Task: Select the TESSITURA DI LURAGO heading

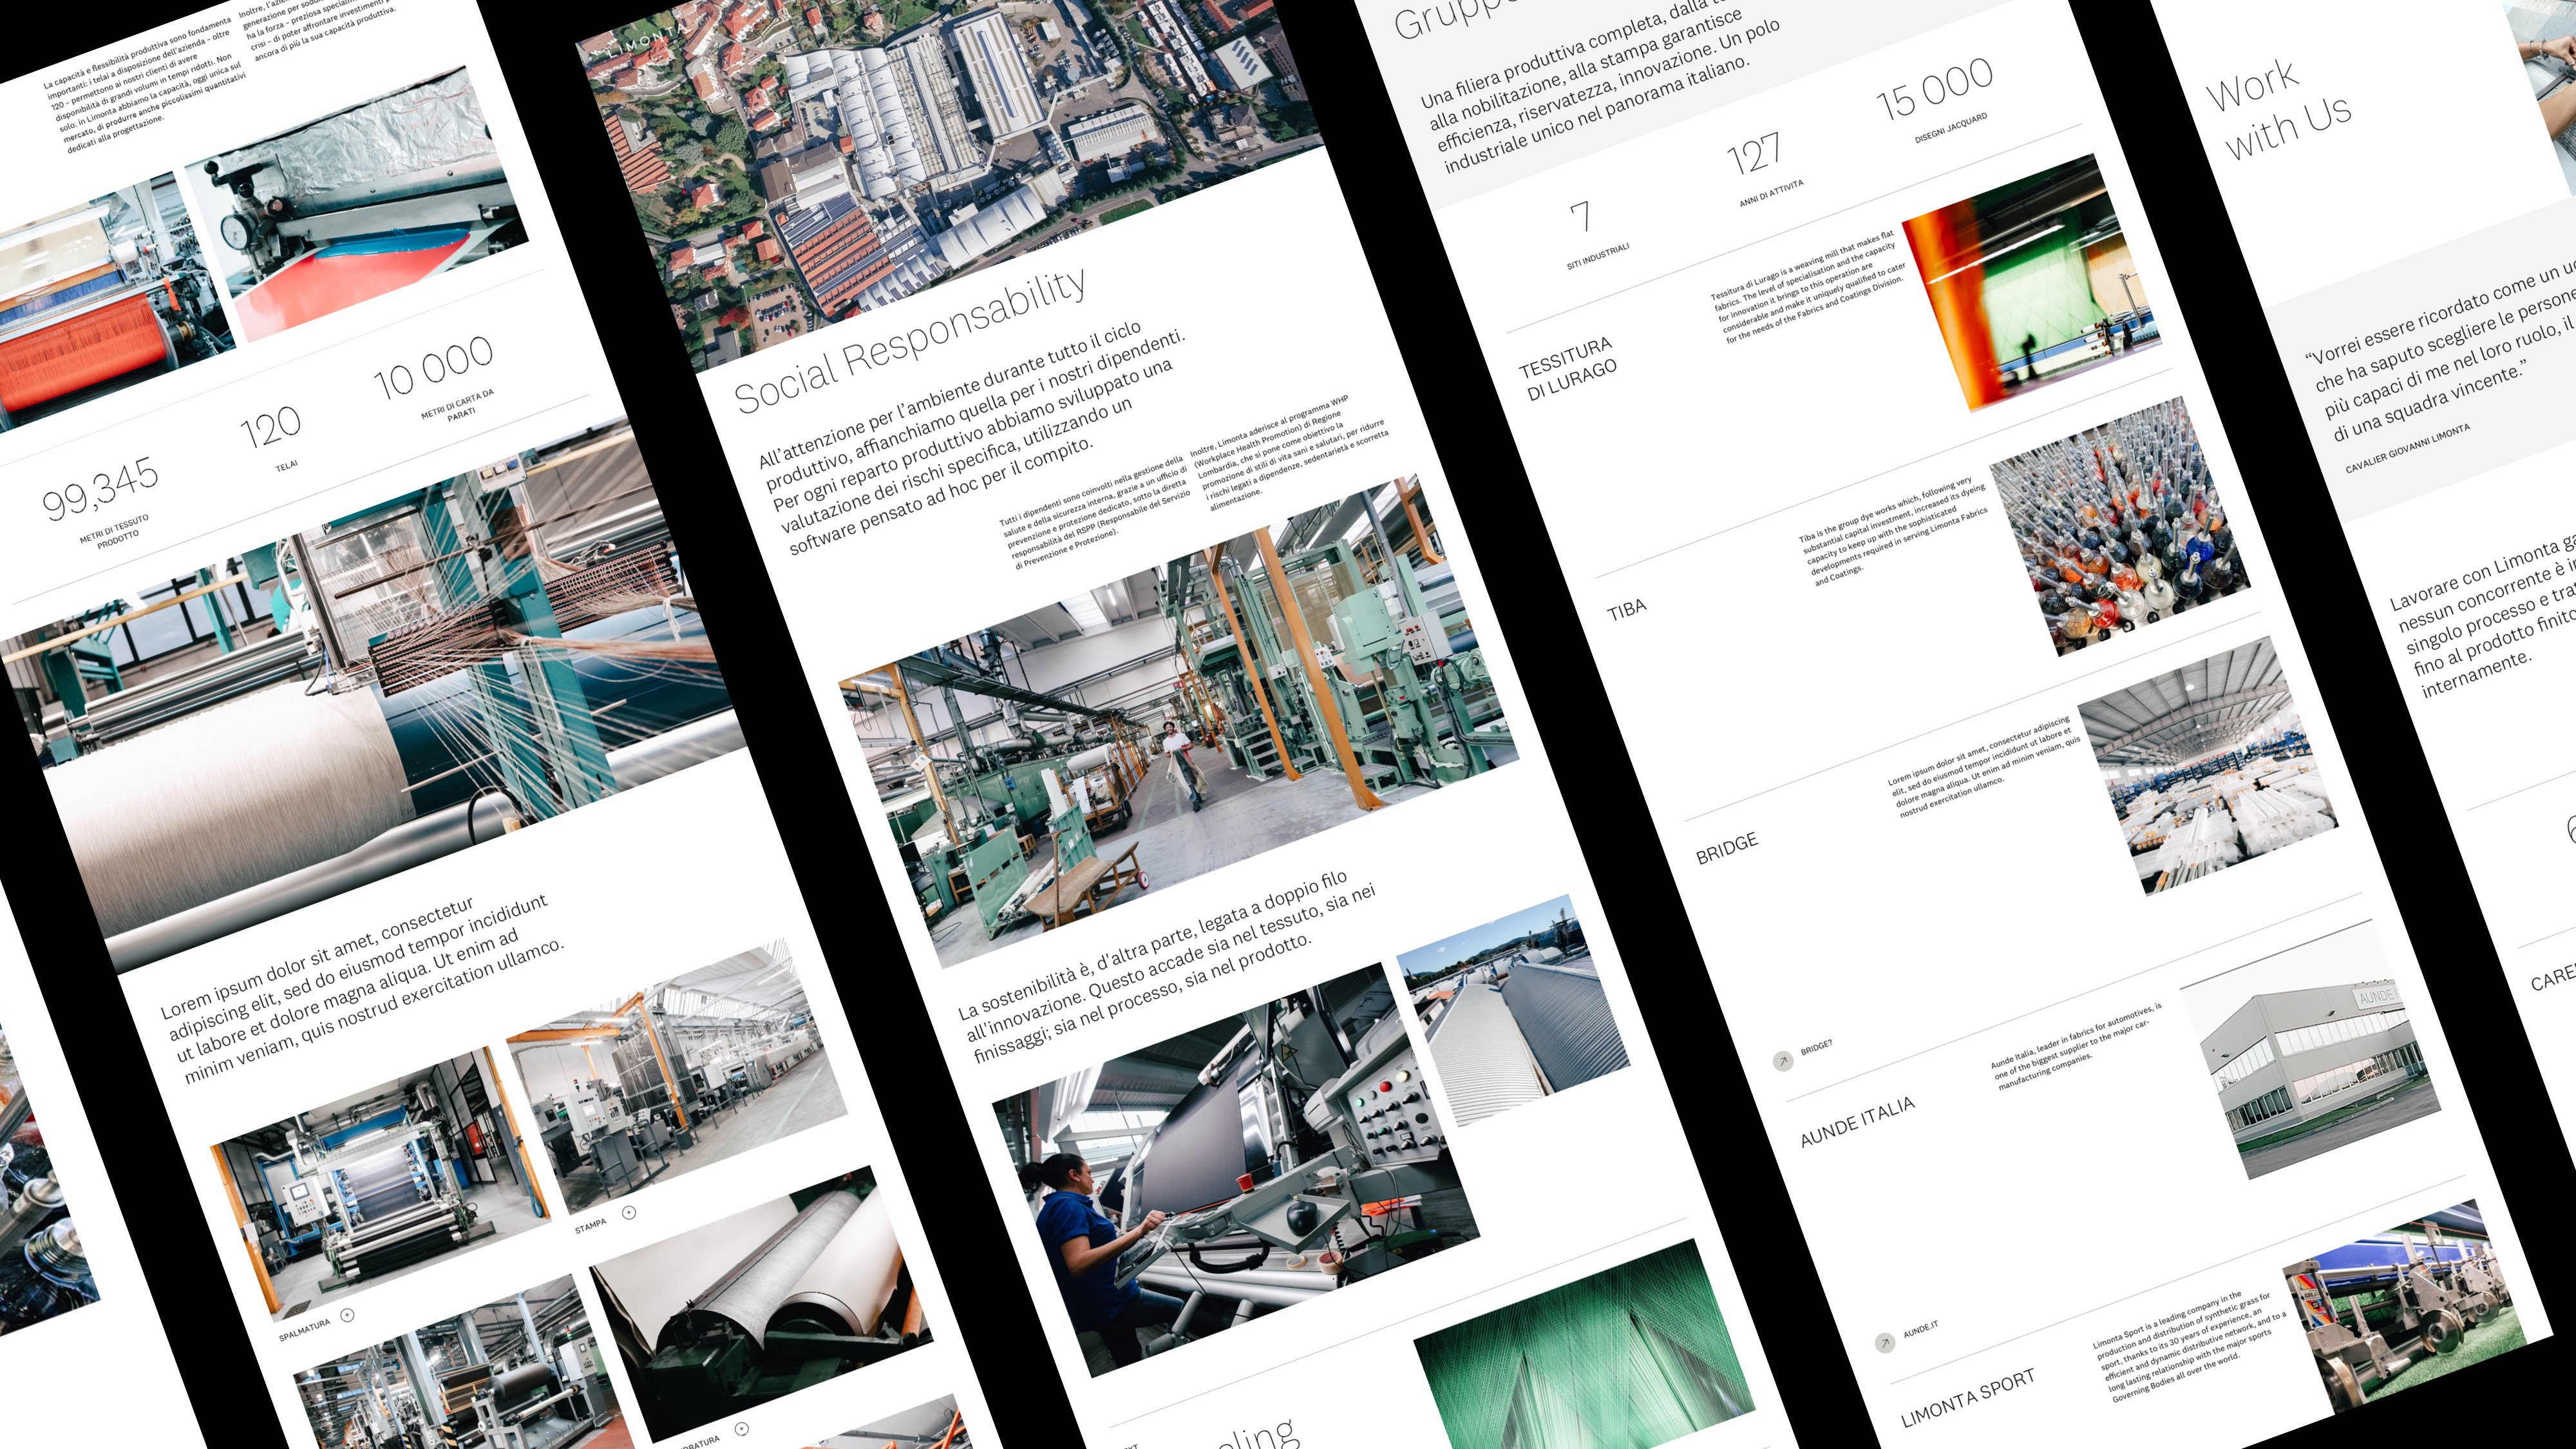Action: (1568, 369)
